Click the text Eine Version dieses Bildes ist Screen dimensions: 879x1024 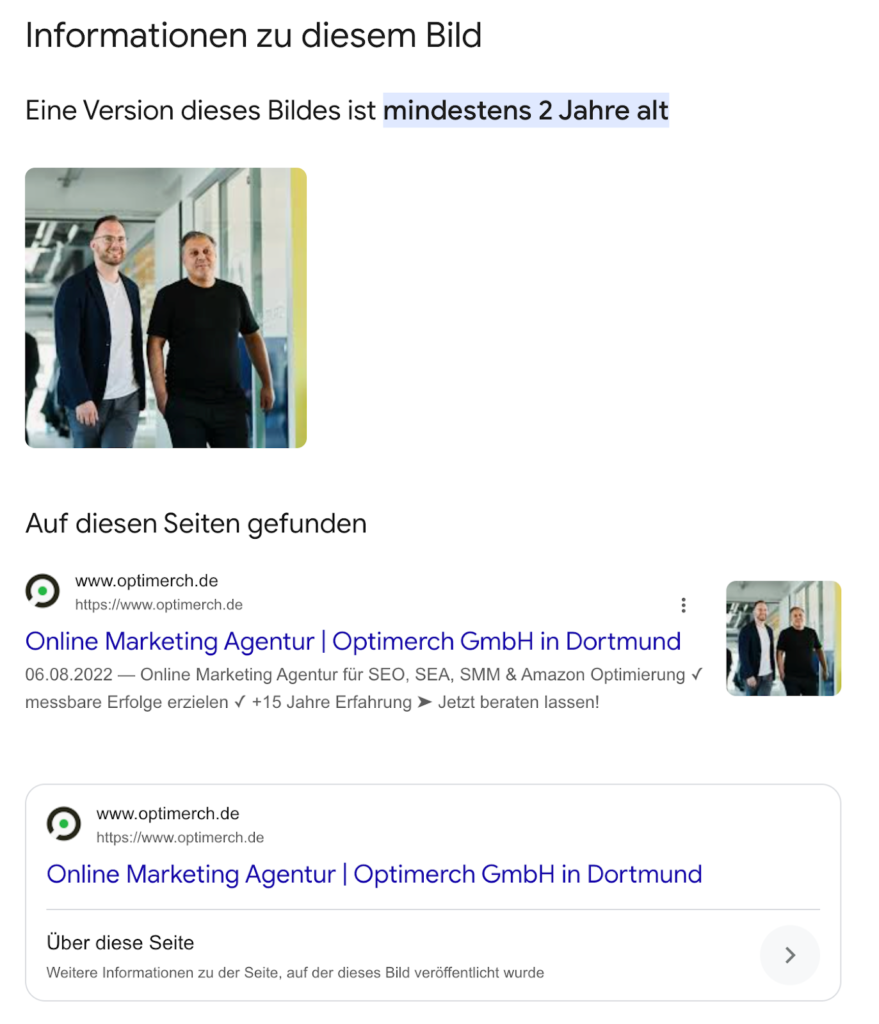(201, 110)
